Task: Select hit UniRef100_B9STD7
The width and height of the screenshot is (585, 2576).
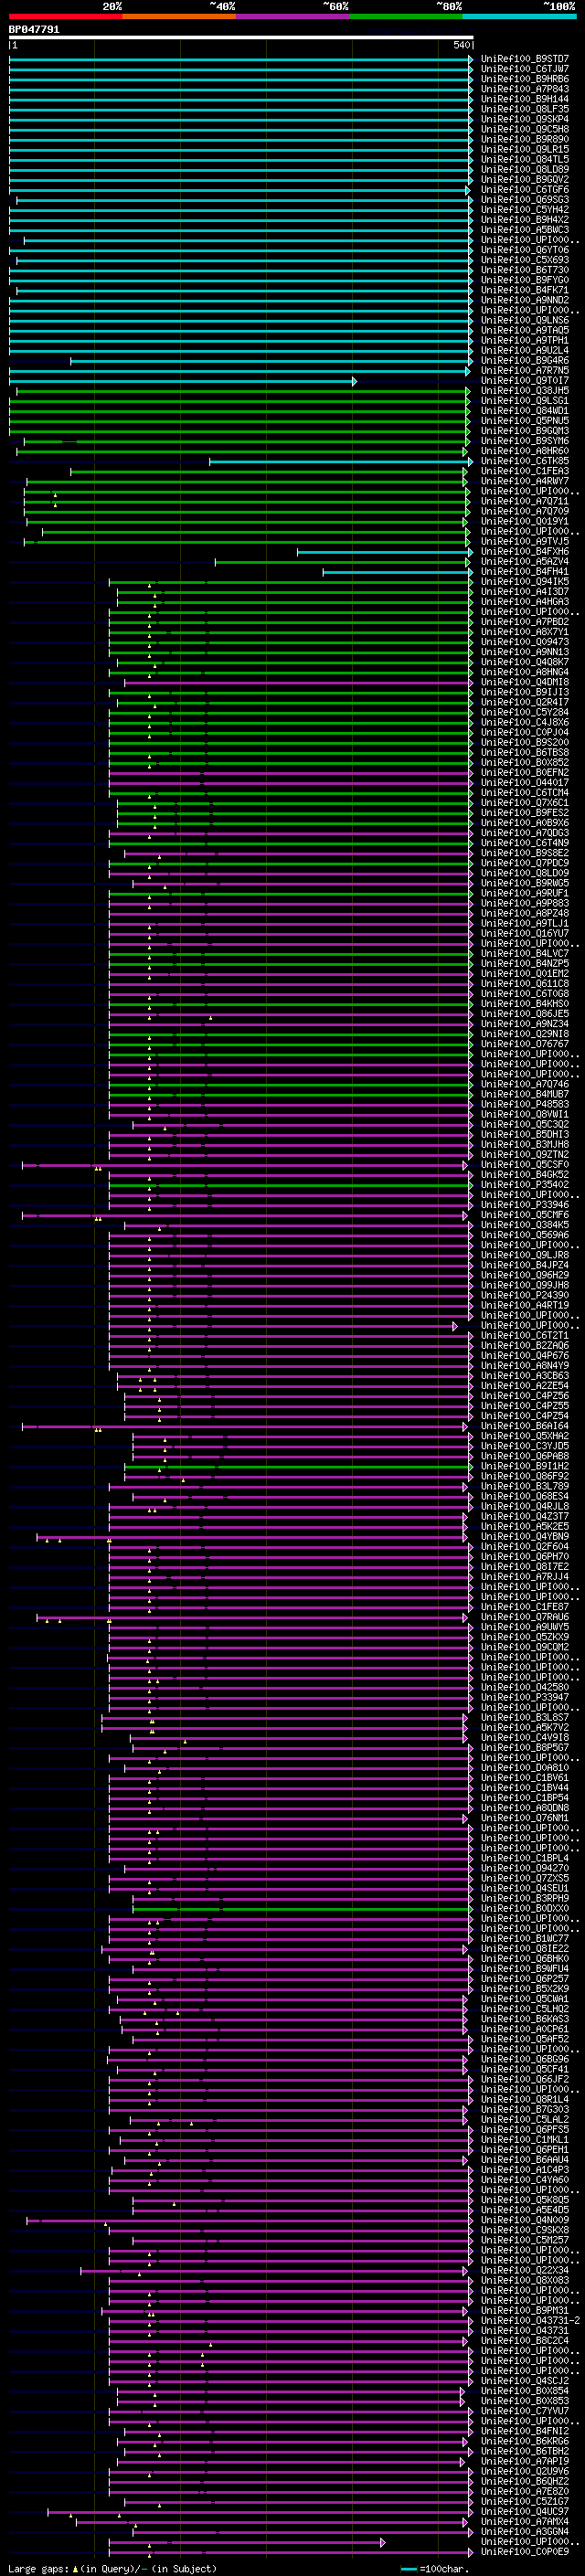Action: [x=524, y=59]
